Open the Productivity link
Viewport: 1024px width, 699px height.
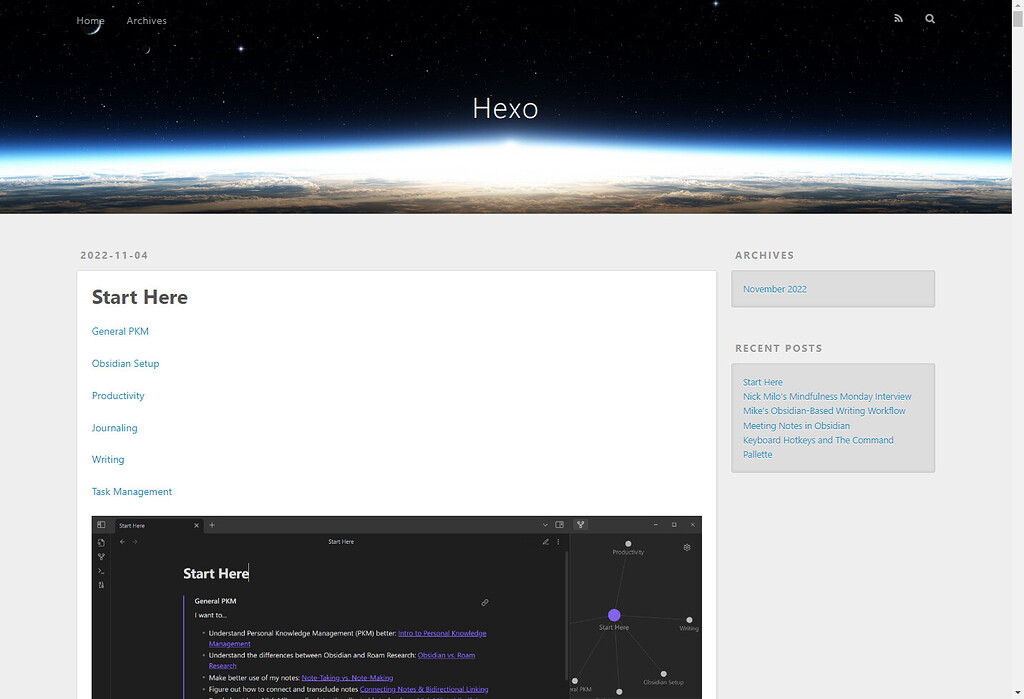point(118,395)
